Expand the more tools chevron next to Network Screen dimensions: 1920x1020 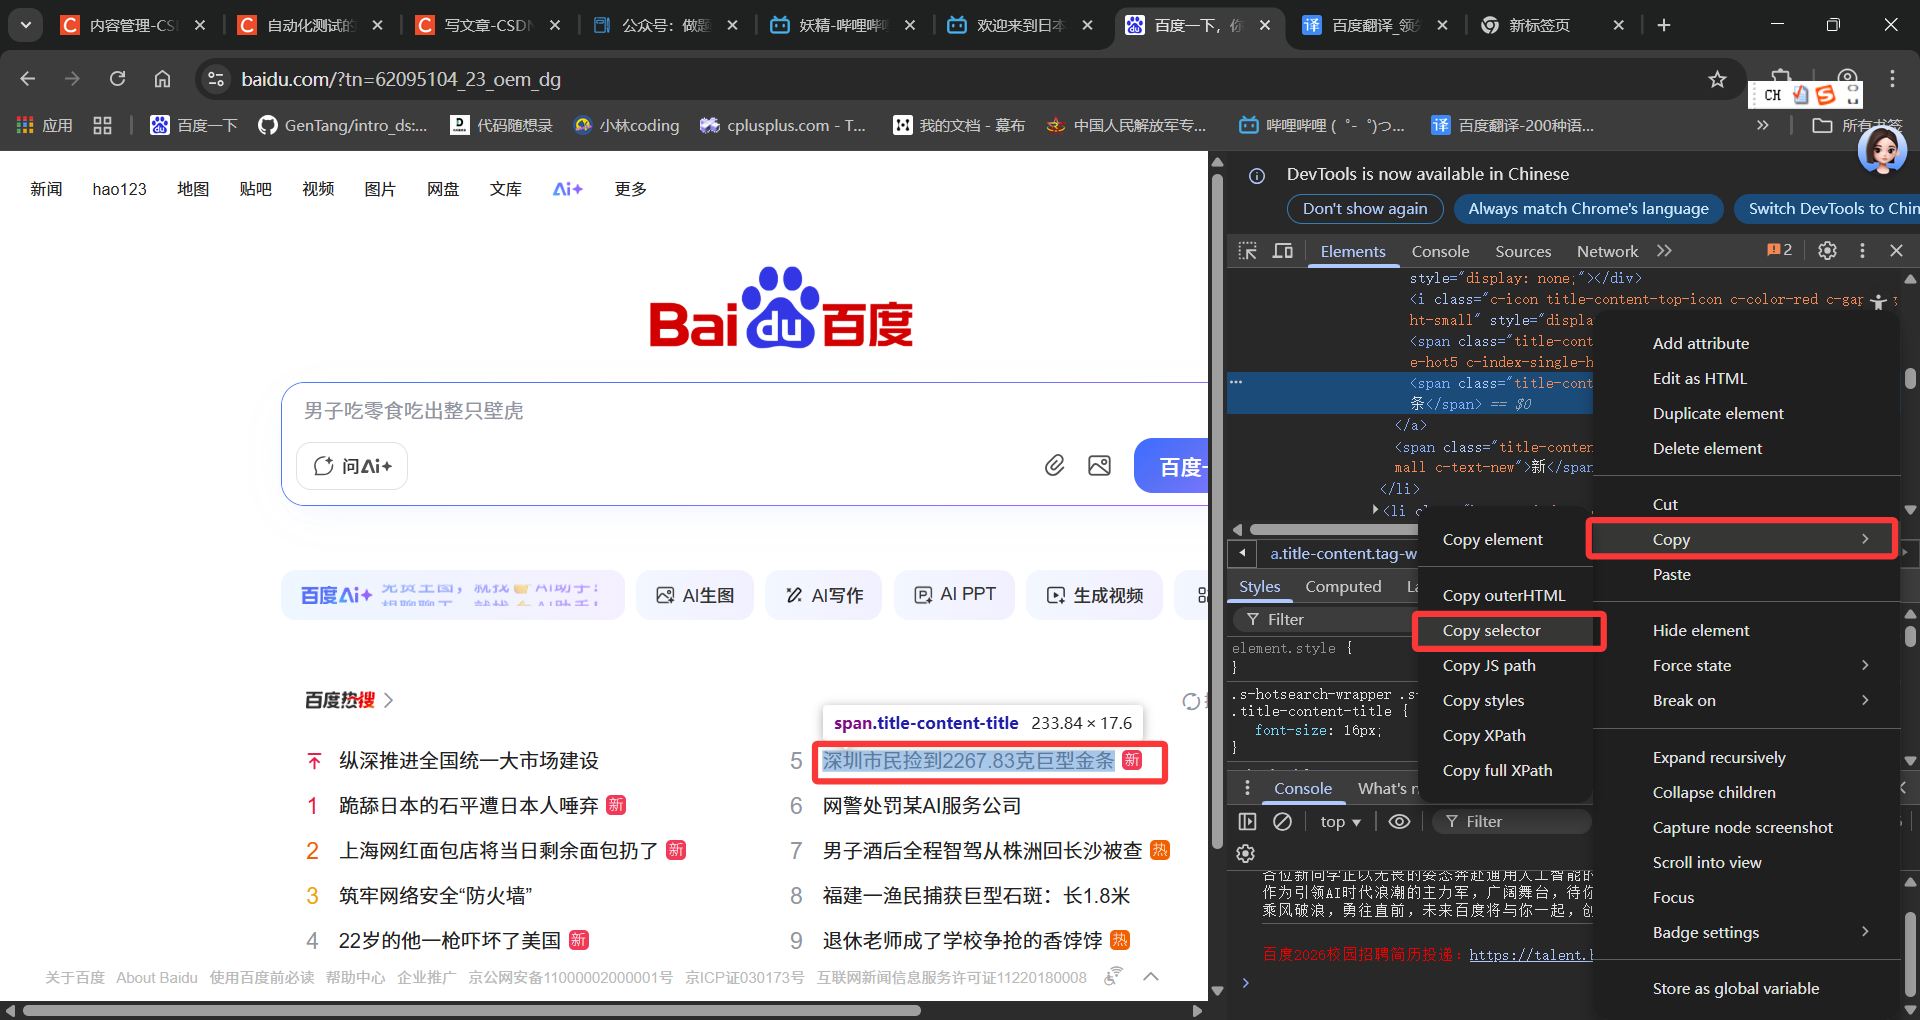click(x=1663, y=251)
